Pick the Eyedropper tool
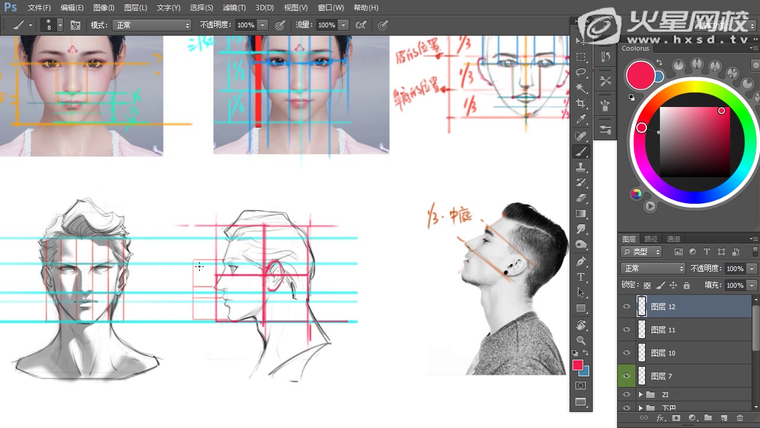Image resolution: width=760 pixels, height=428 pixels. coord(580,119)
